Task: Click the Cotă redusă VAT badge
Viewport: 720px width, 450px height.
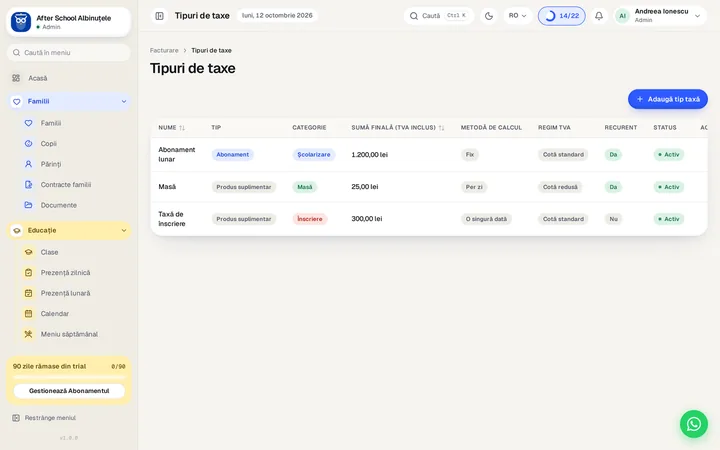Action: (560, 187)
